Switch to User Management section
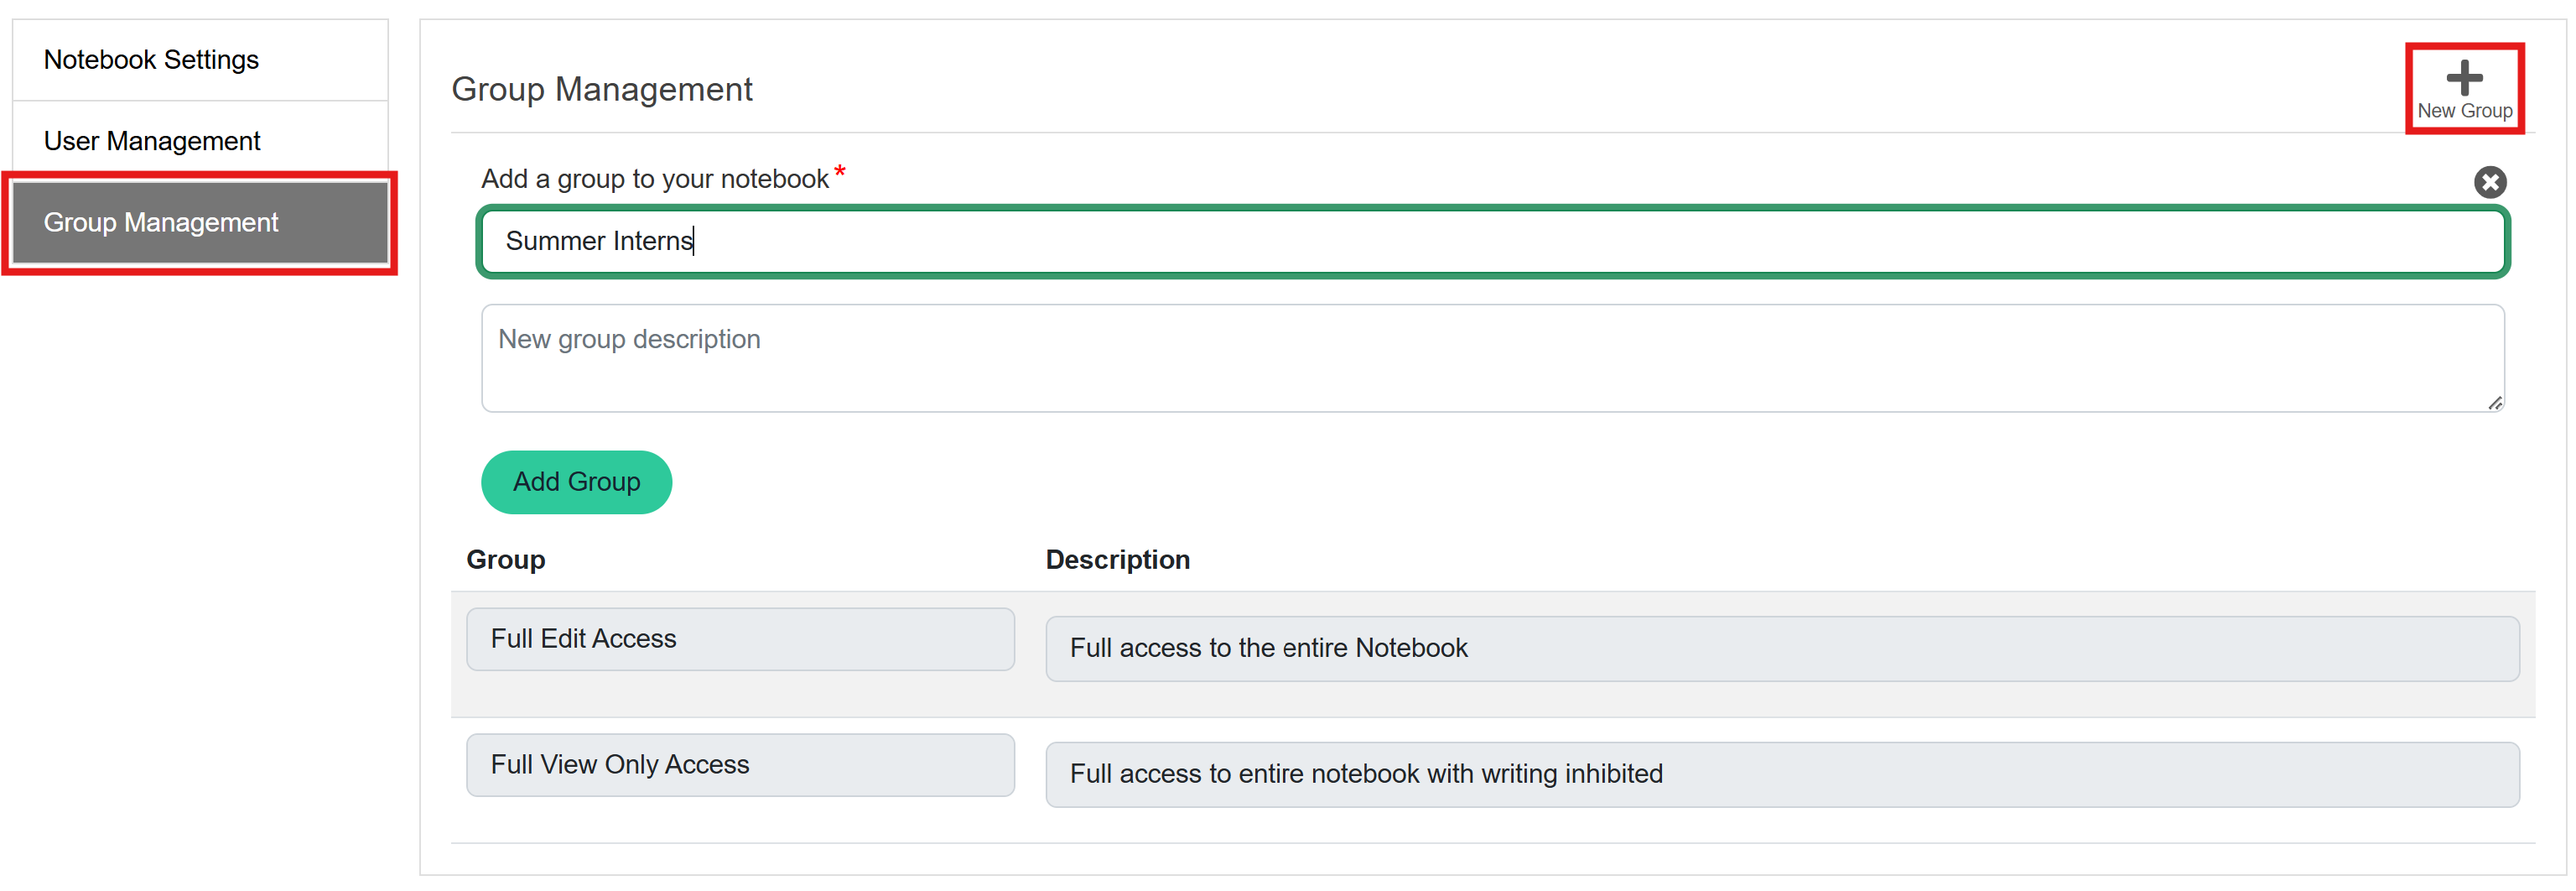The image size is (2576, 891). (152, 141)
